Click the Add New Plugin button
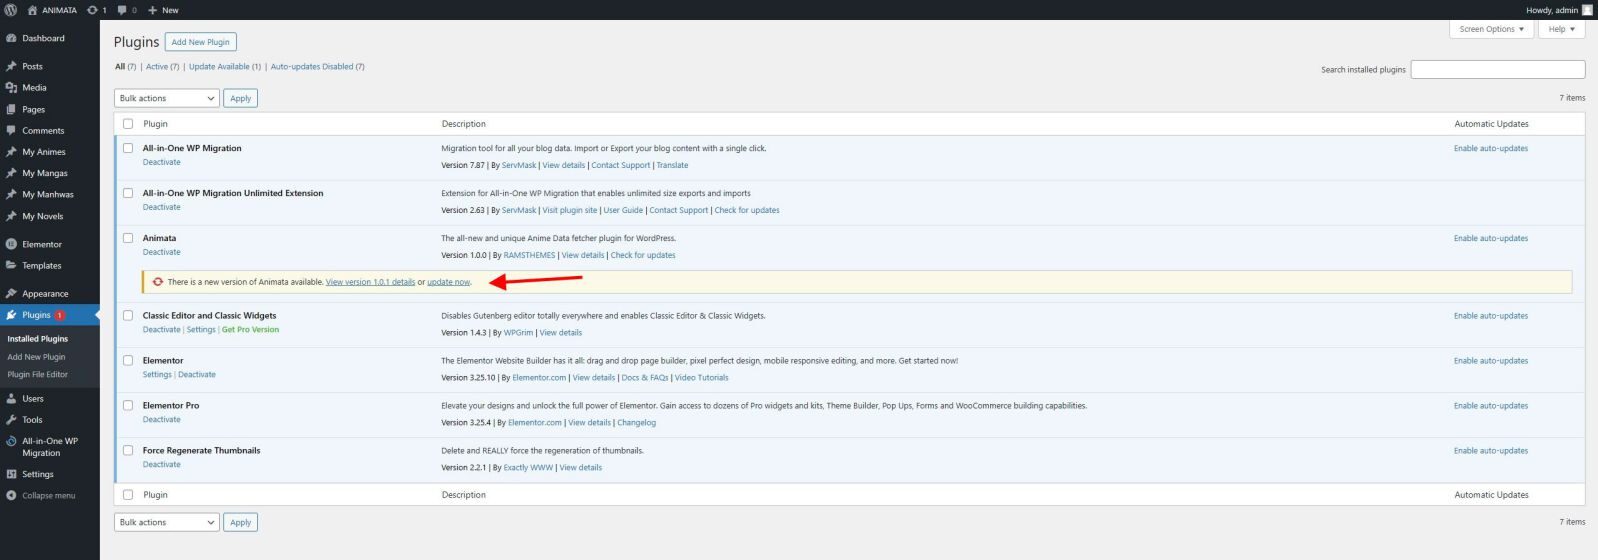Screen dimensions: 1598x560 [201, 42]
